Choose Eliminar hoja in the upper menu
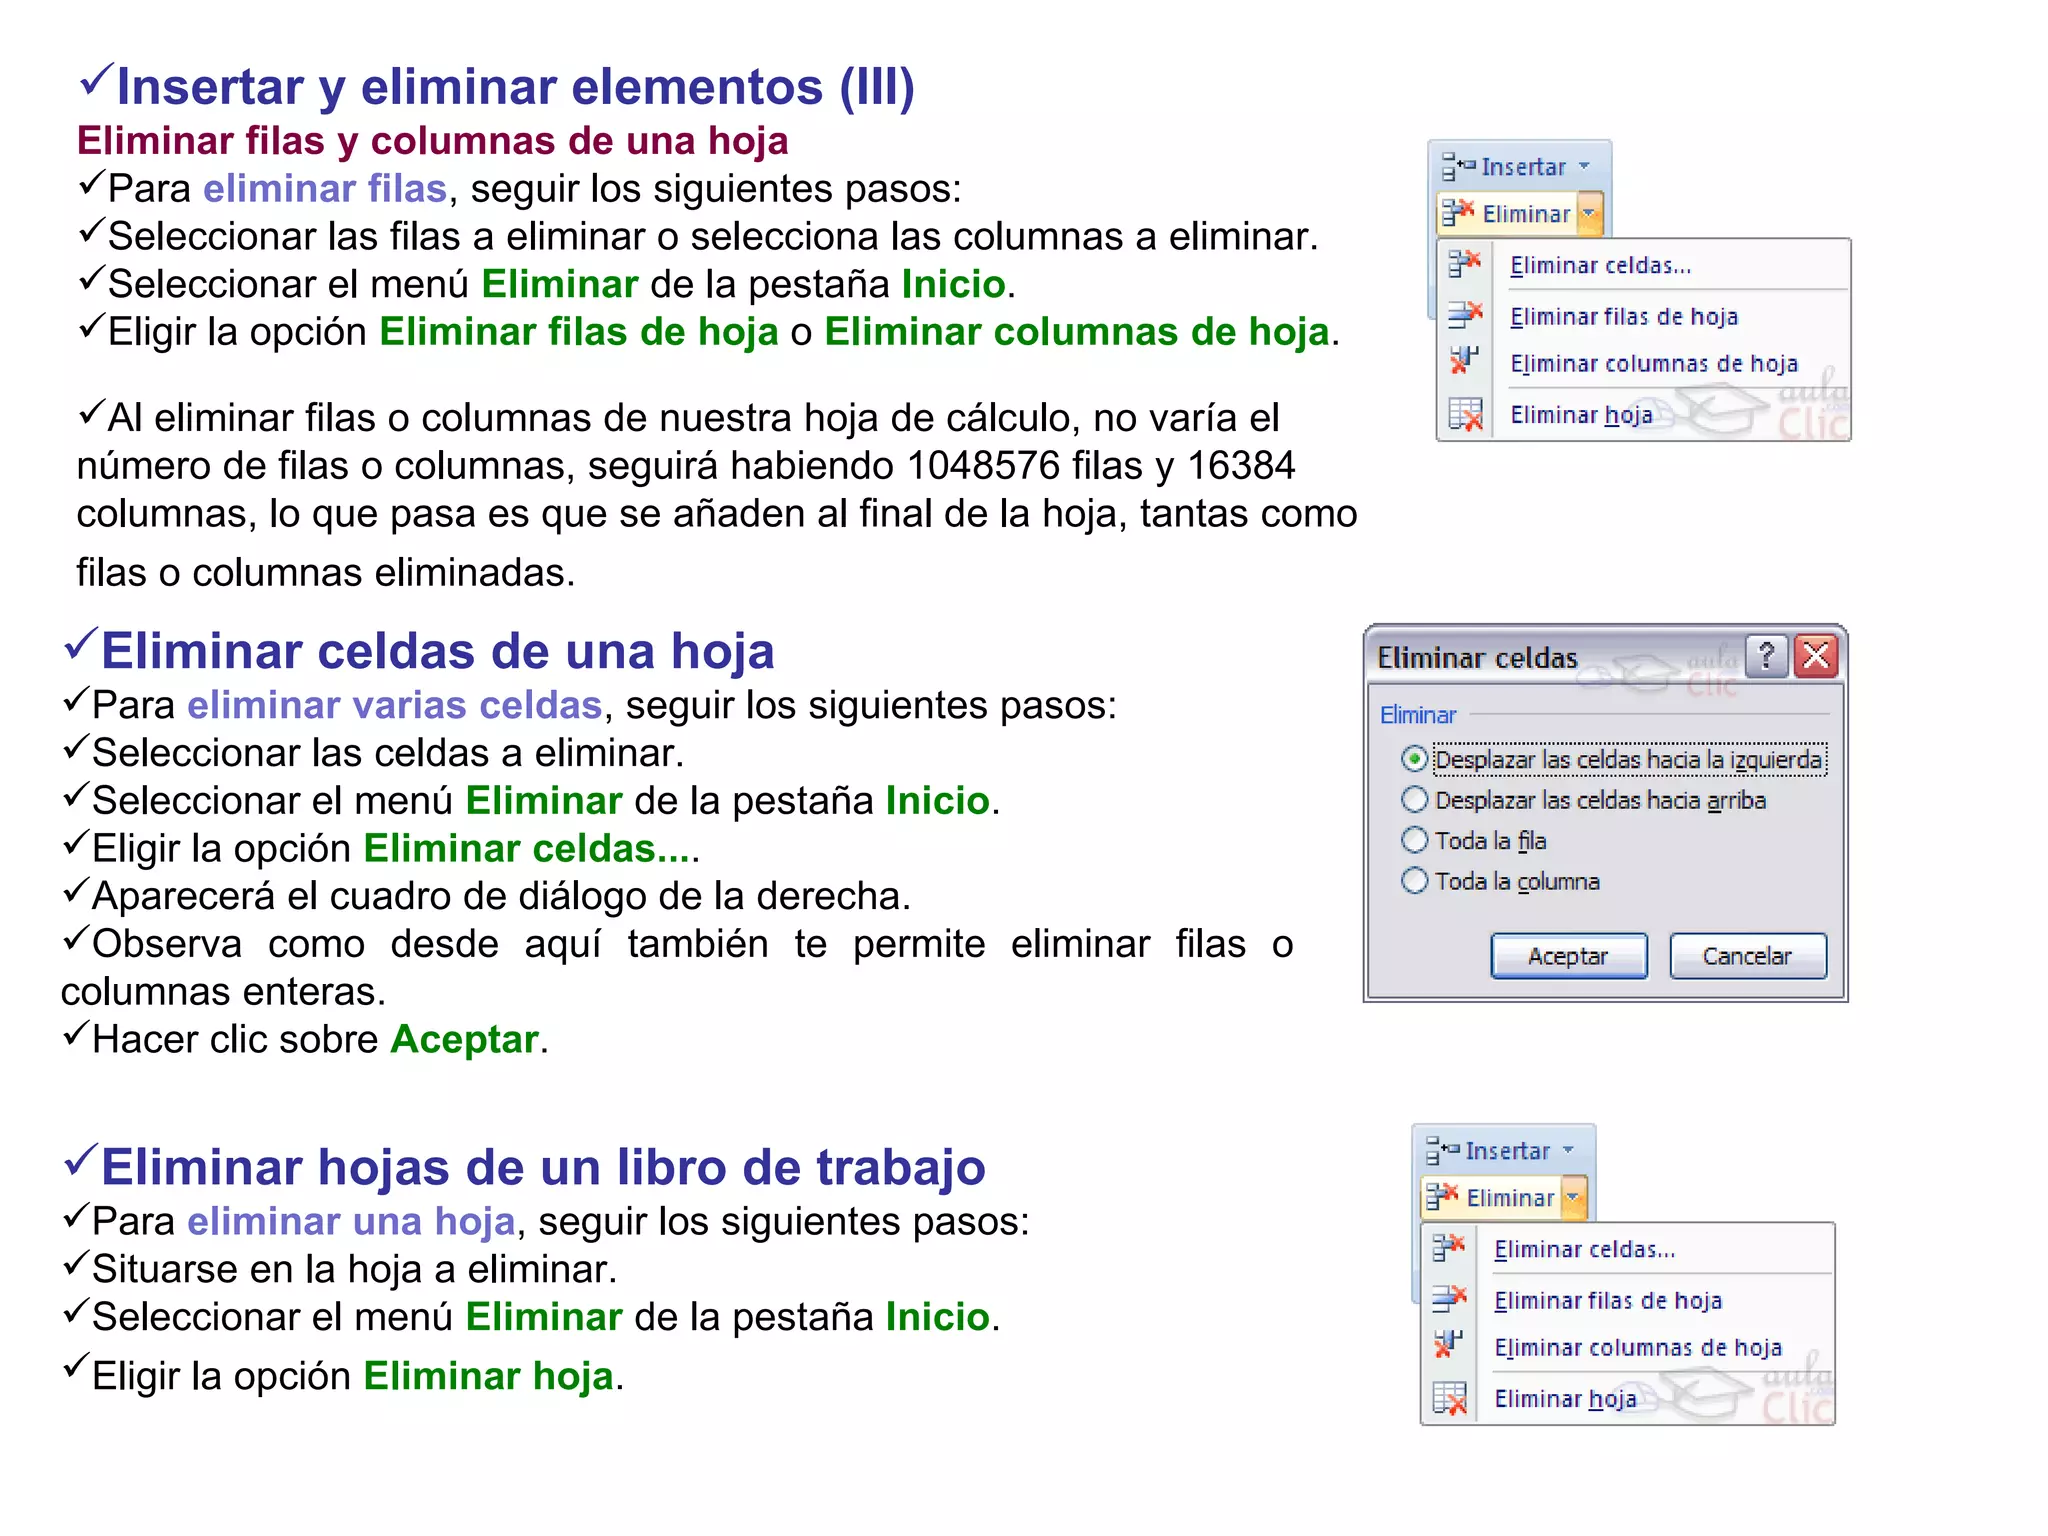The width and height of the screenshot is (2048, 1536). point(1580,414)
